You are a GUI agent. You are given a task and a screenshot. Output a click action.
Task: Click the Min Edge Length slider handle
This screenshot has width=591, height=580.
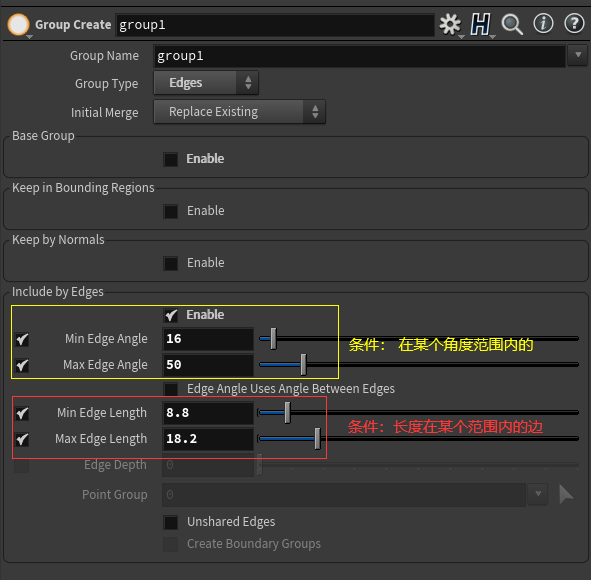[x=288, y=413]
